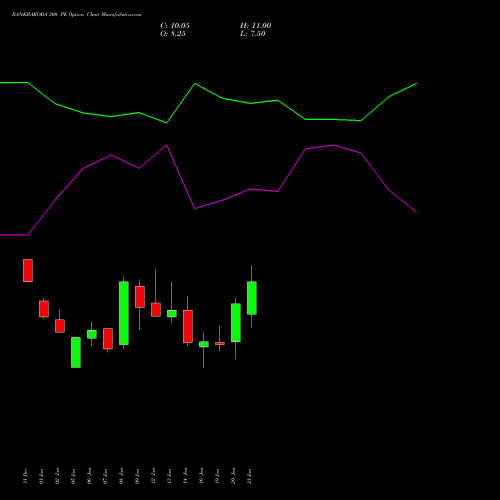Click the 09 Jan date label

(x=138, y=476)
